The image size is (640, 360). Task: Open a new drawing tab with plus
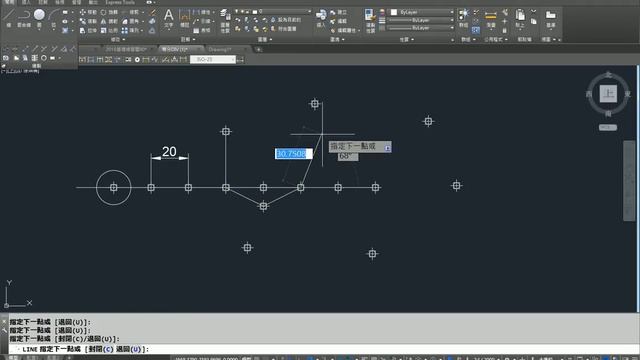[258, 49]
